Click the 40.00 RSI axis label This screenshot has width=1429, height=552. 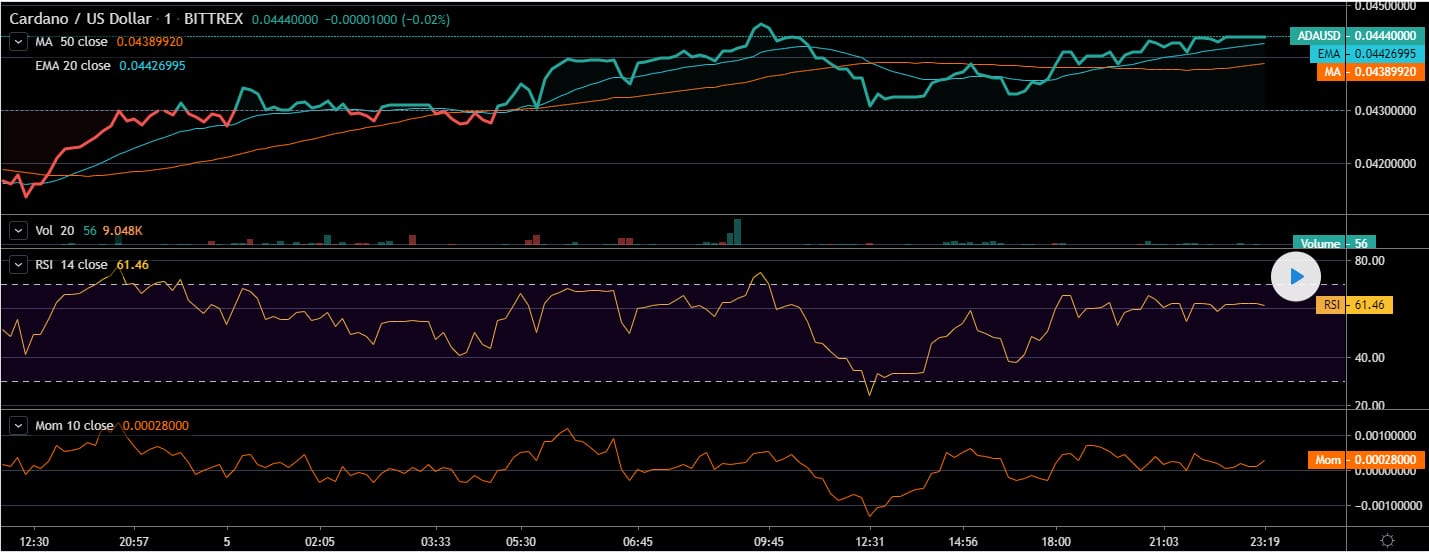pyautogui.click(x=1371, y=357)
